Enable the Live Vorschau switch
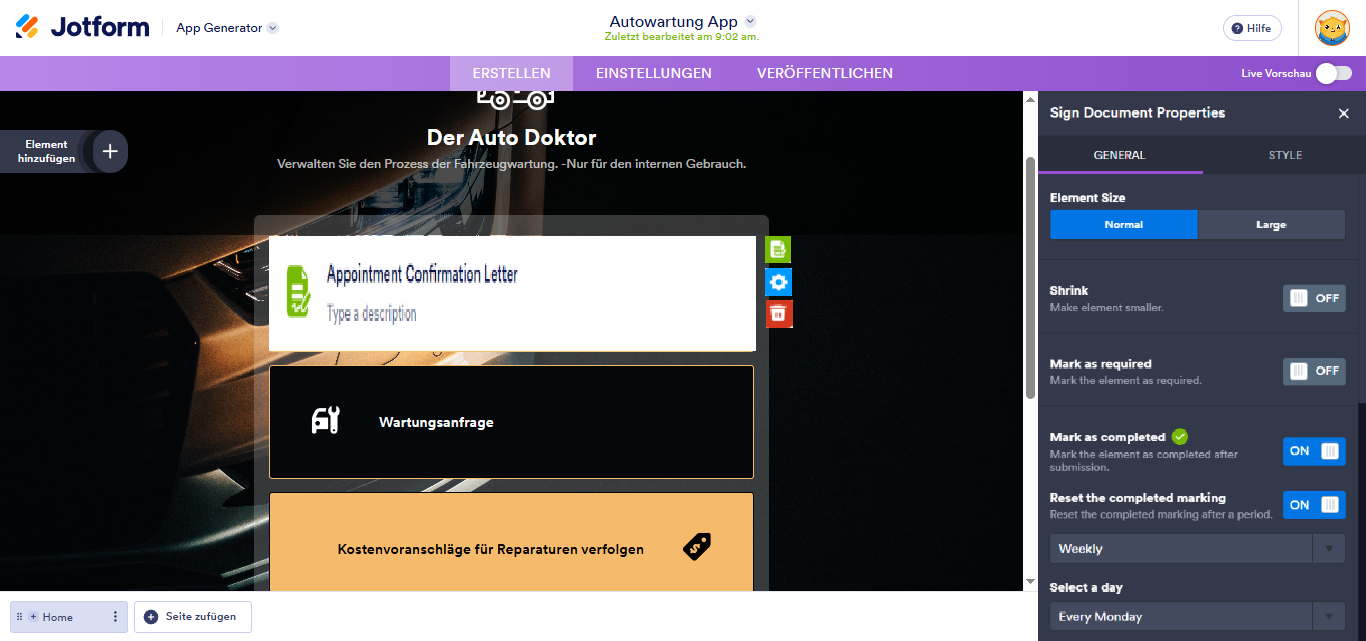The height and width of the screenshot is (641, 1366). (1337, 72)
